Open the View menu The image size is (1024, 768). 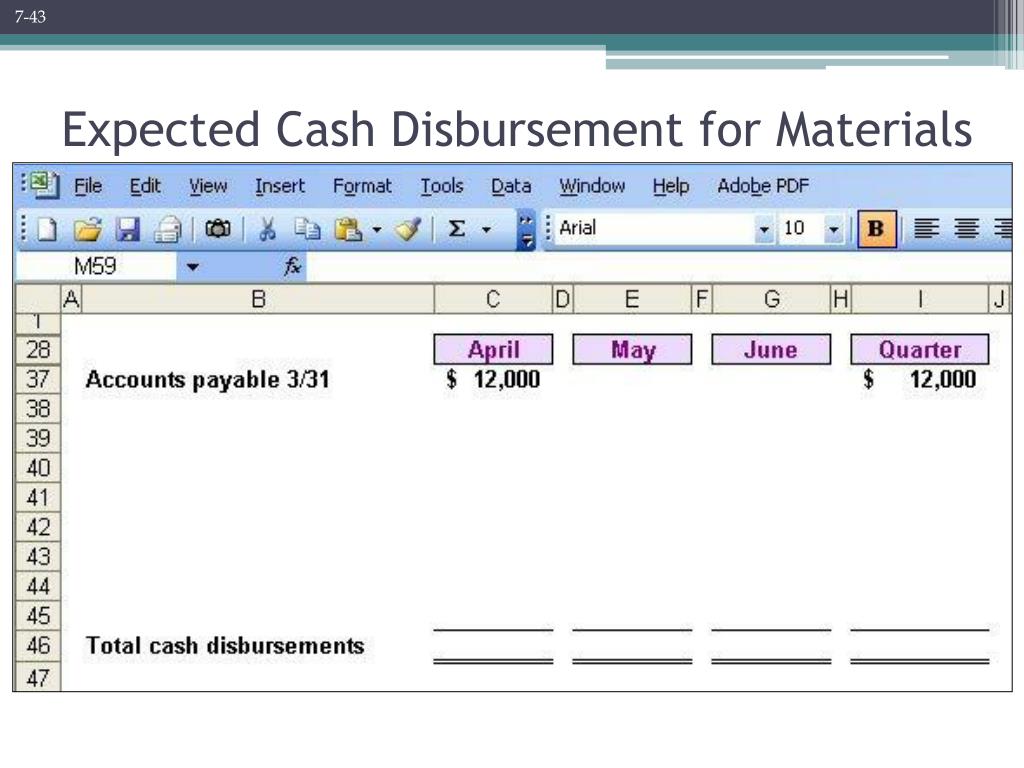pyautogui.click(x=208, y=186)
